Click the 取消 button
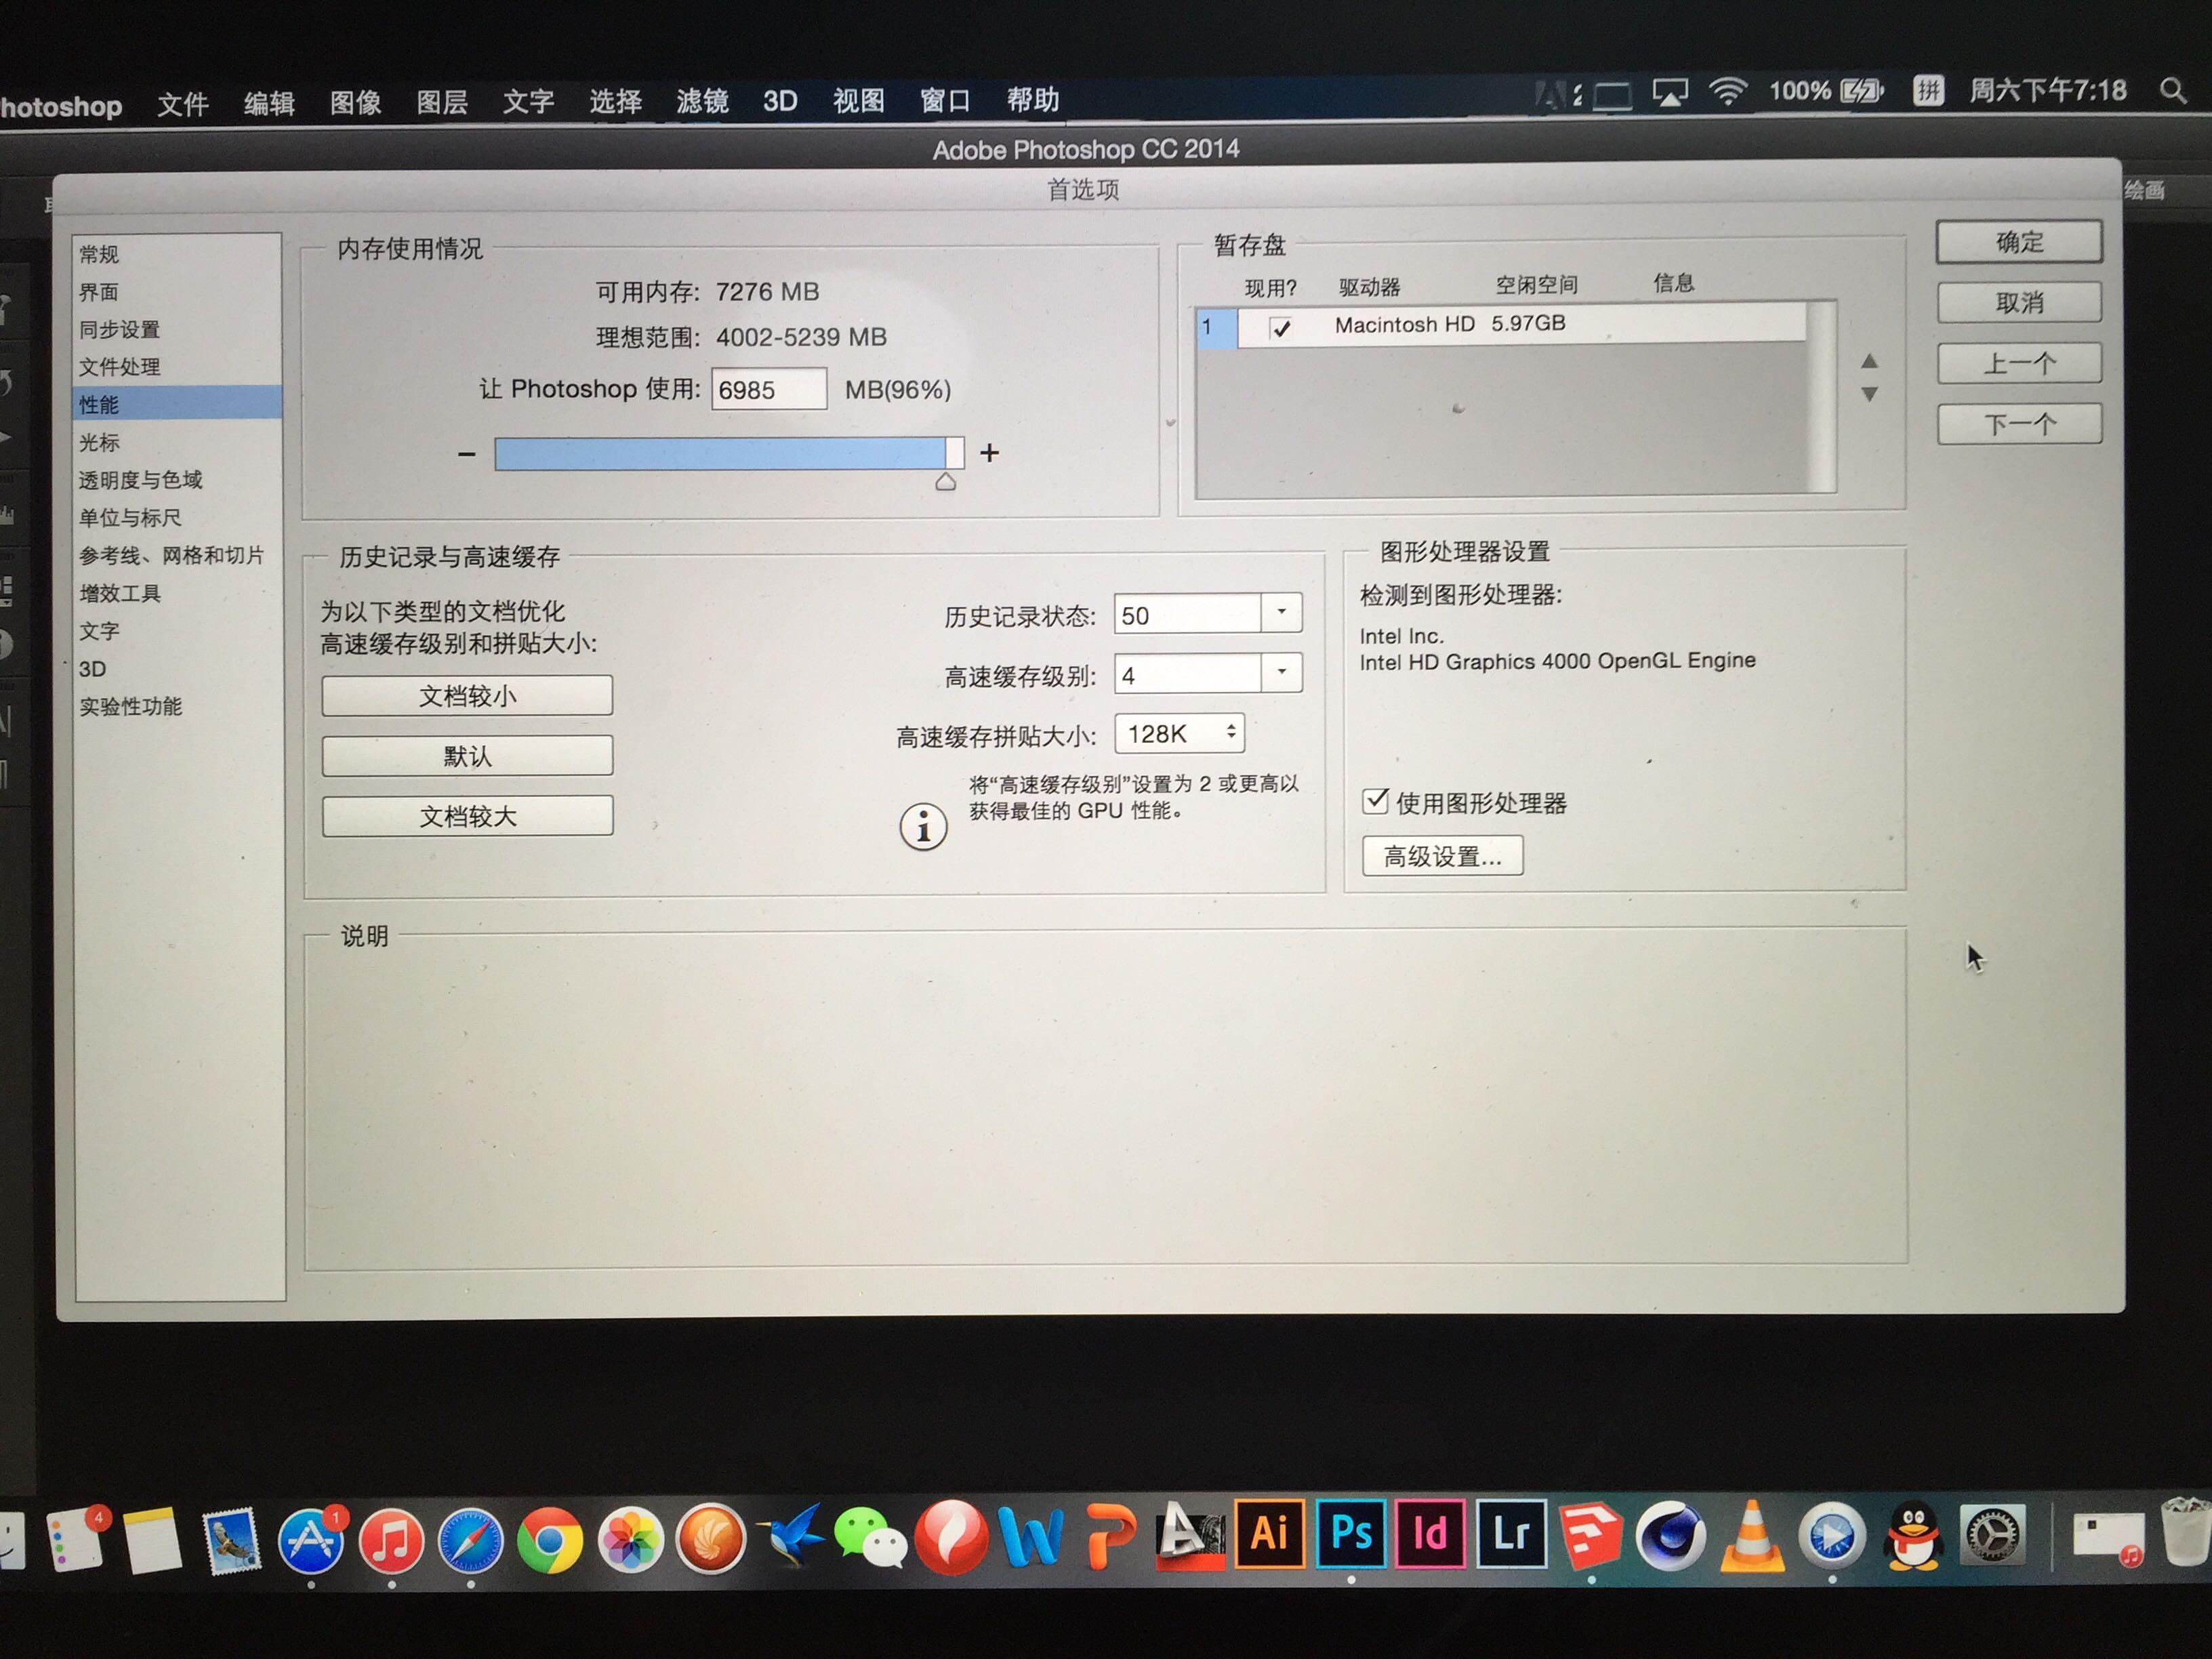 coord(2019,302)
